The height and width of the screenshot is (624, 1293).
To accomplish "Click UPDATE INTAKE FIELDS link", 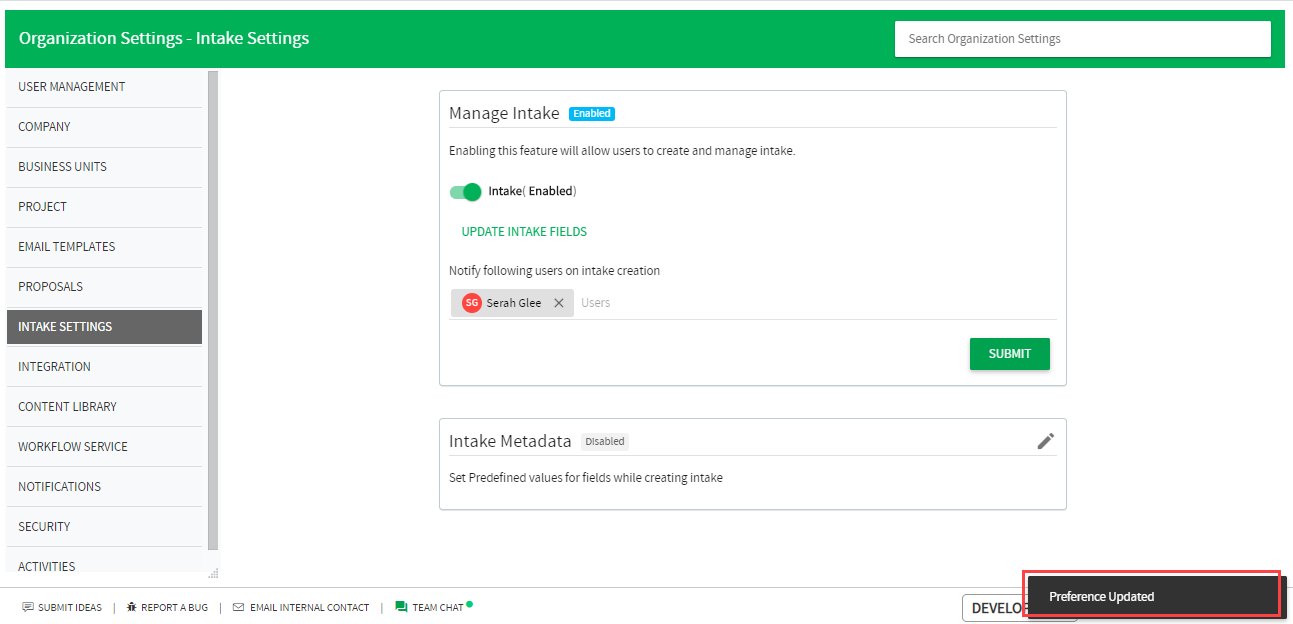I will 524,232.
